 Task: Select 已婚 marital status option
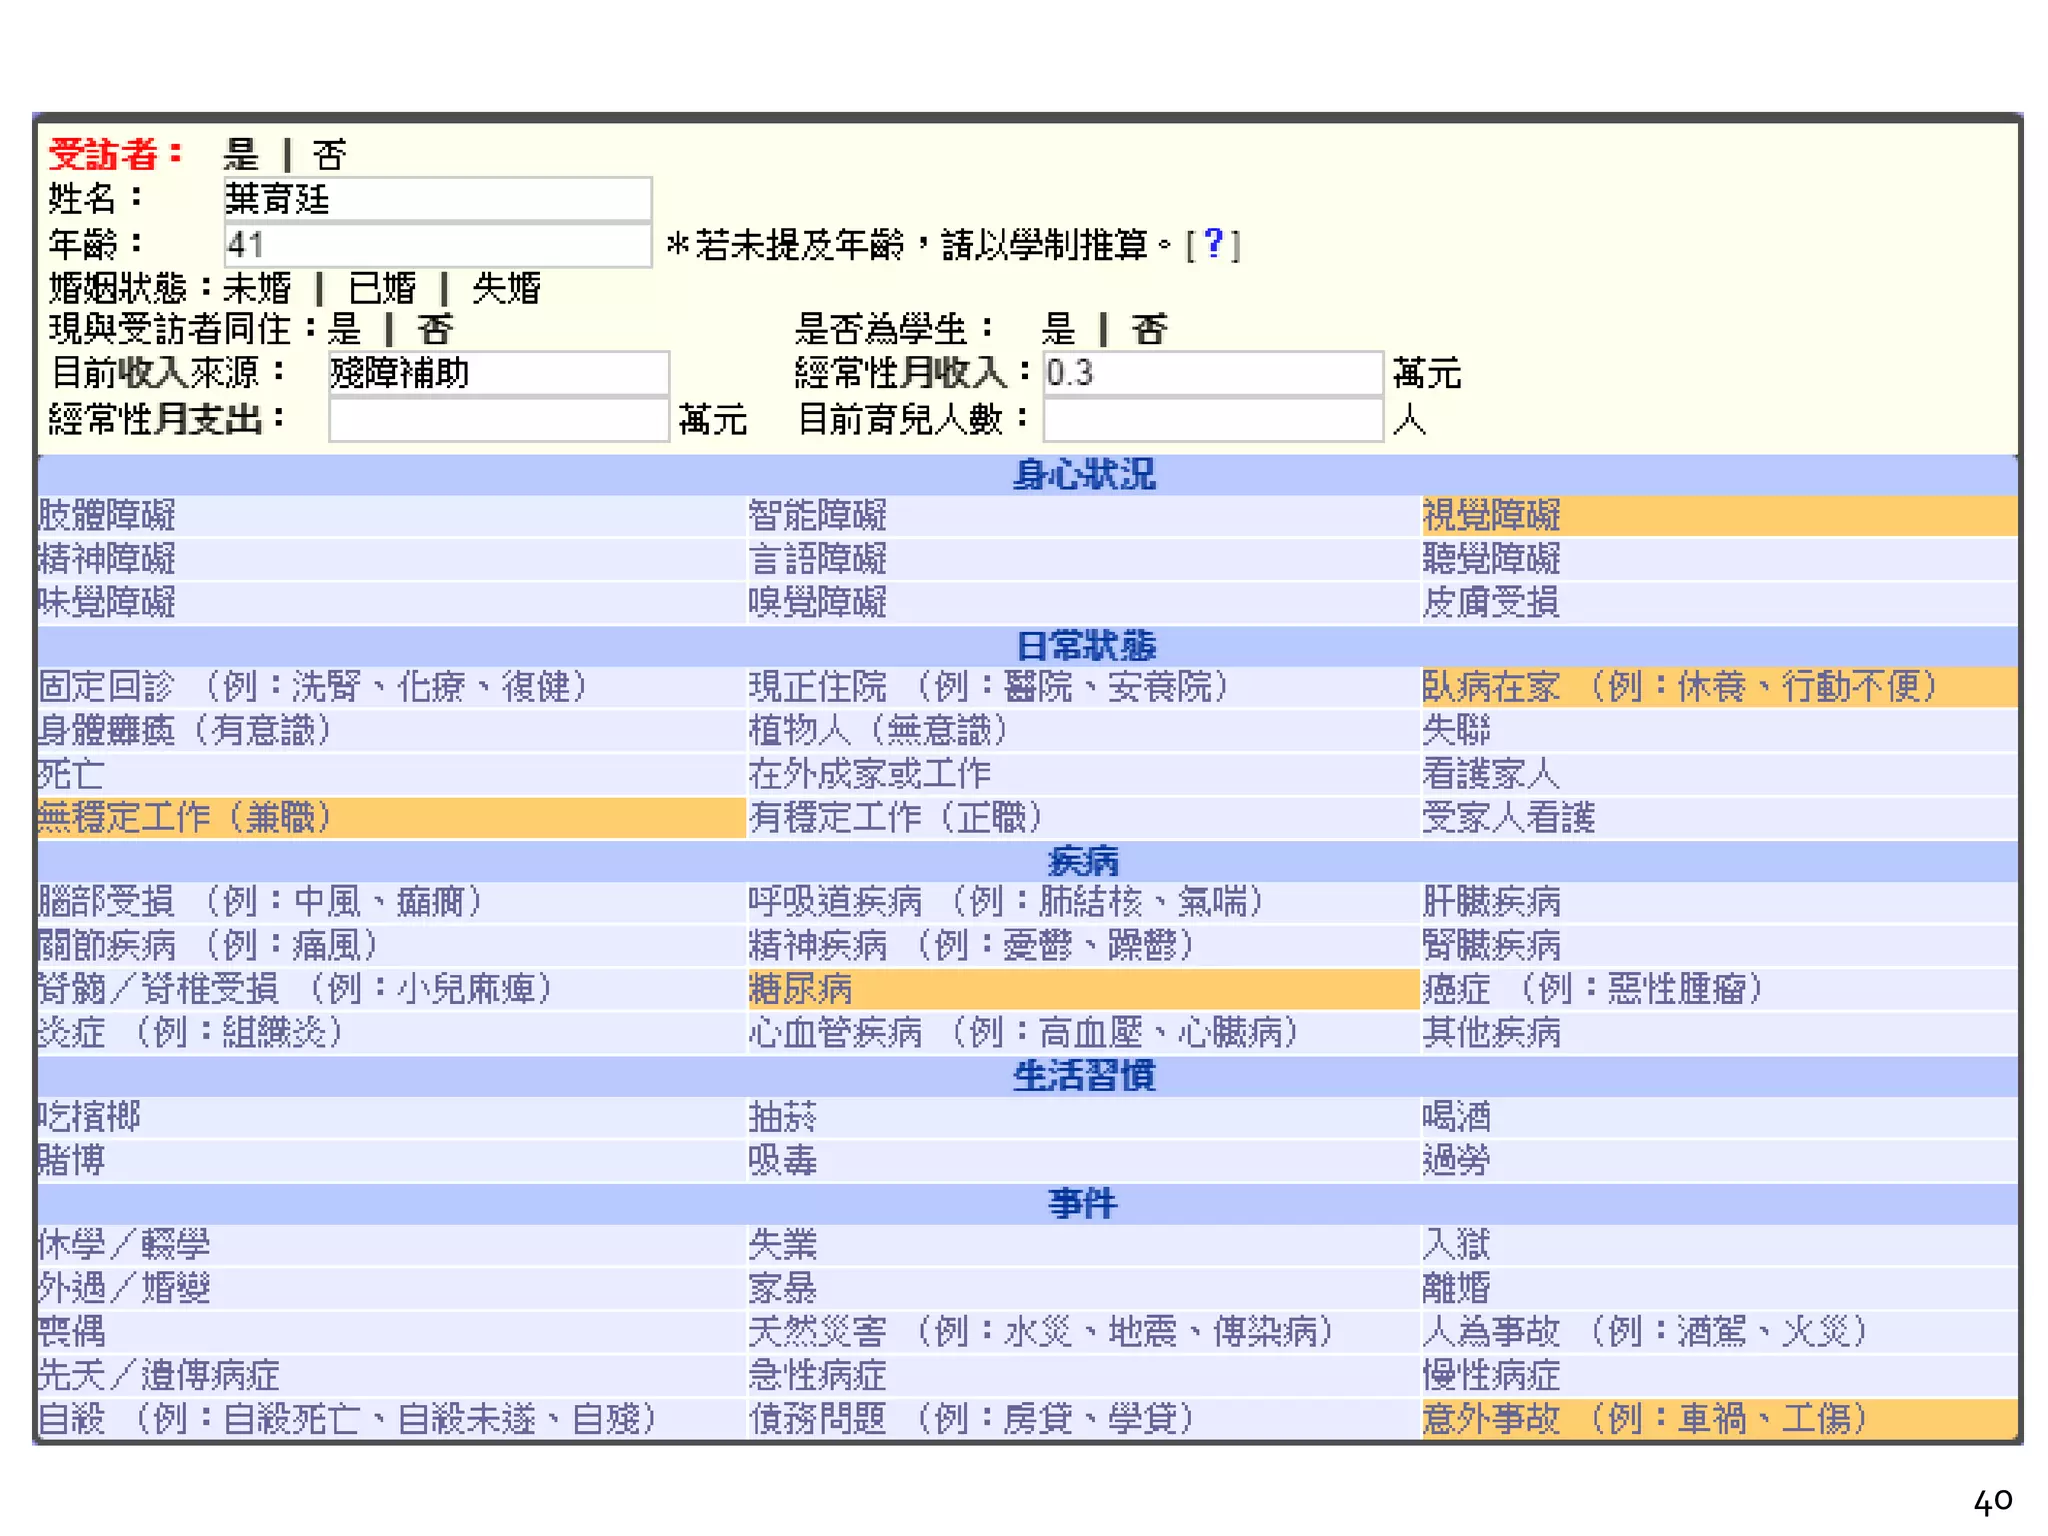click(381, 288)
